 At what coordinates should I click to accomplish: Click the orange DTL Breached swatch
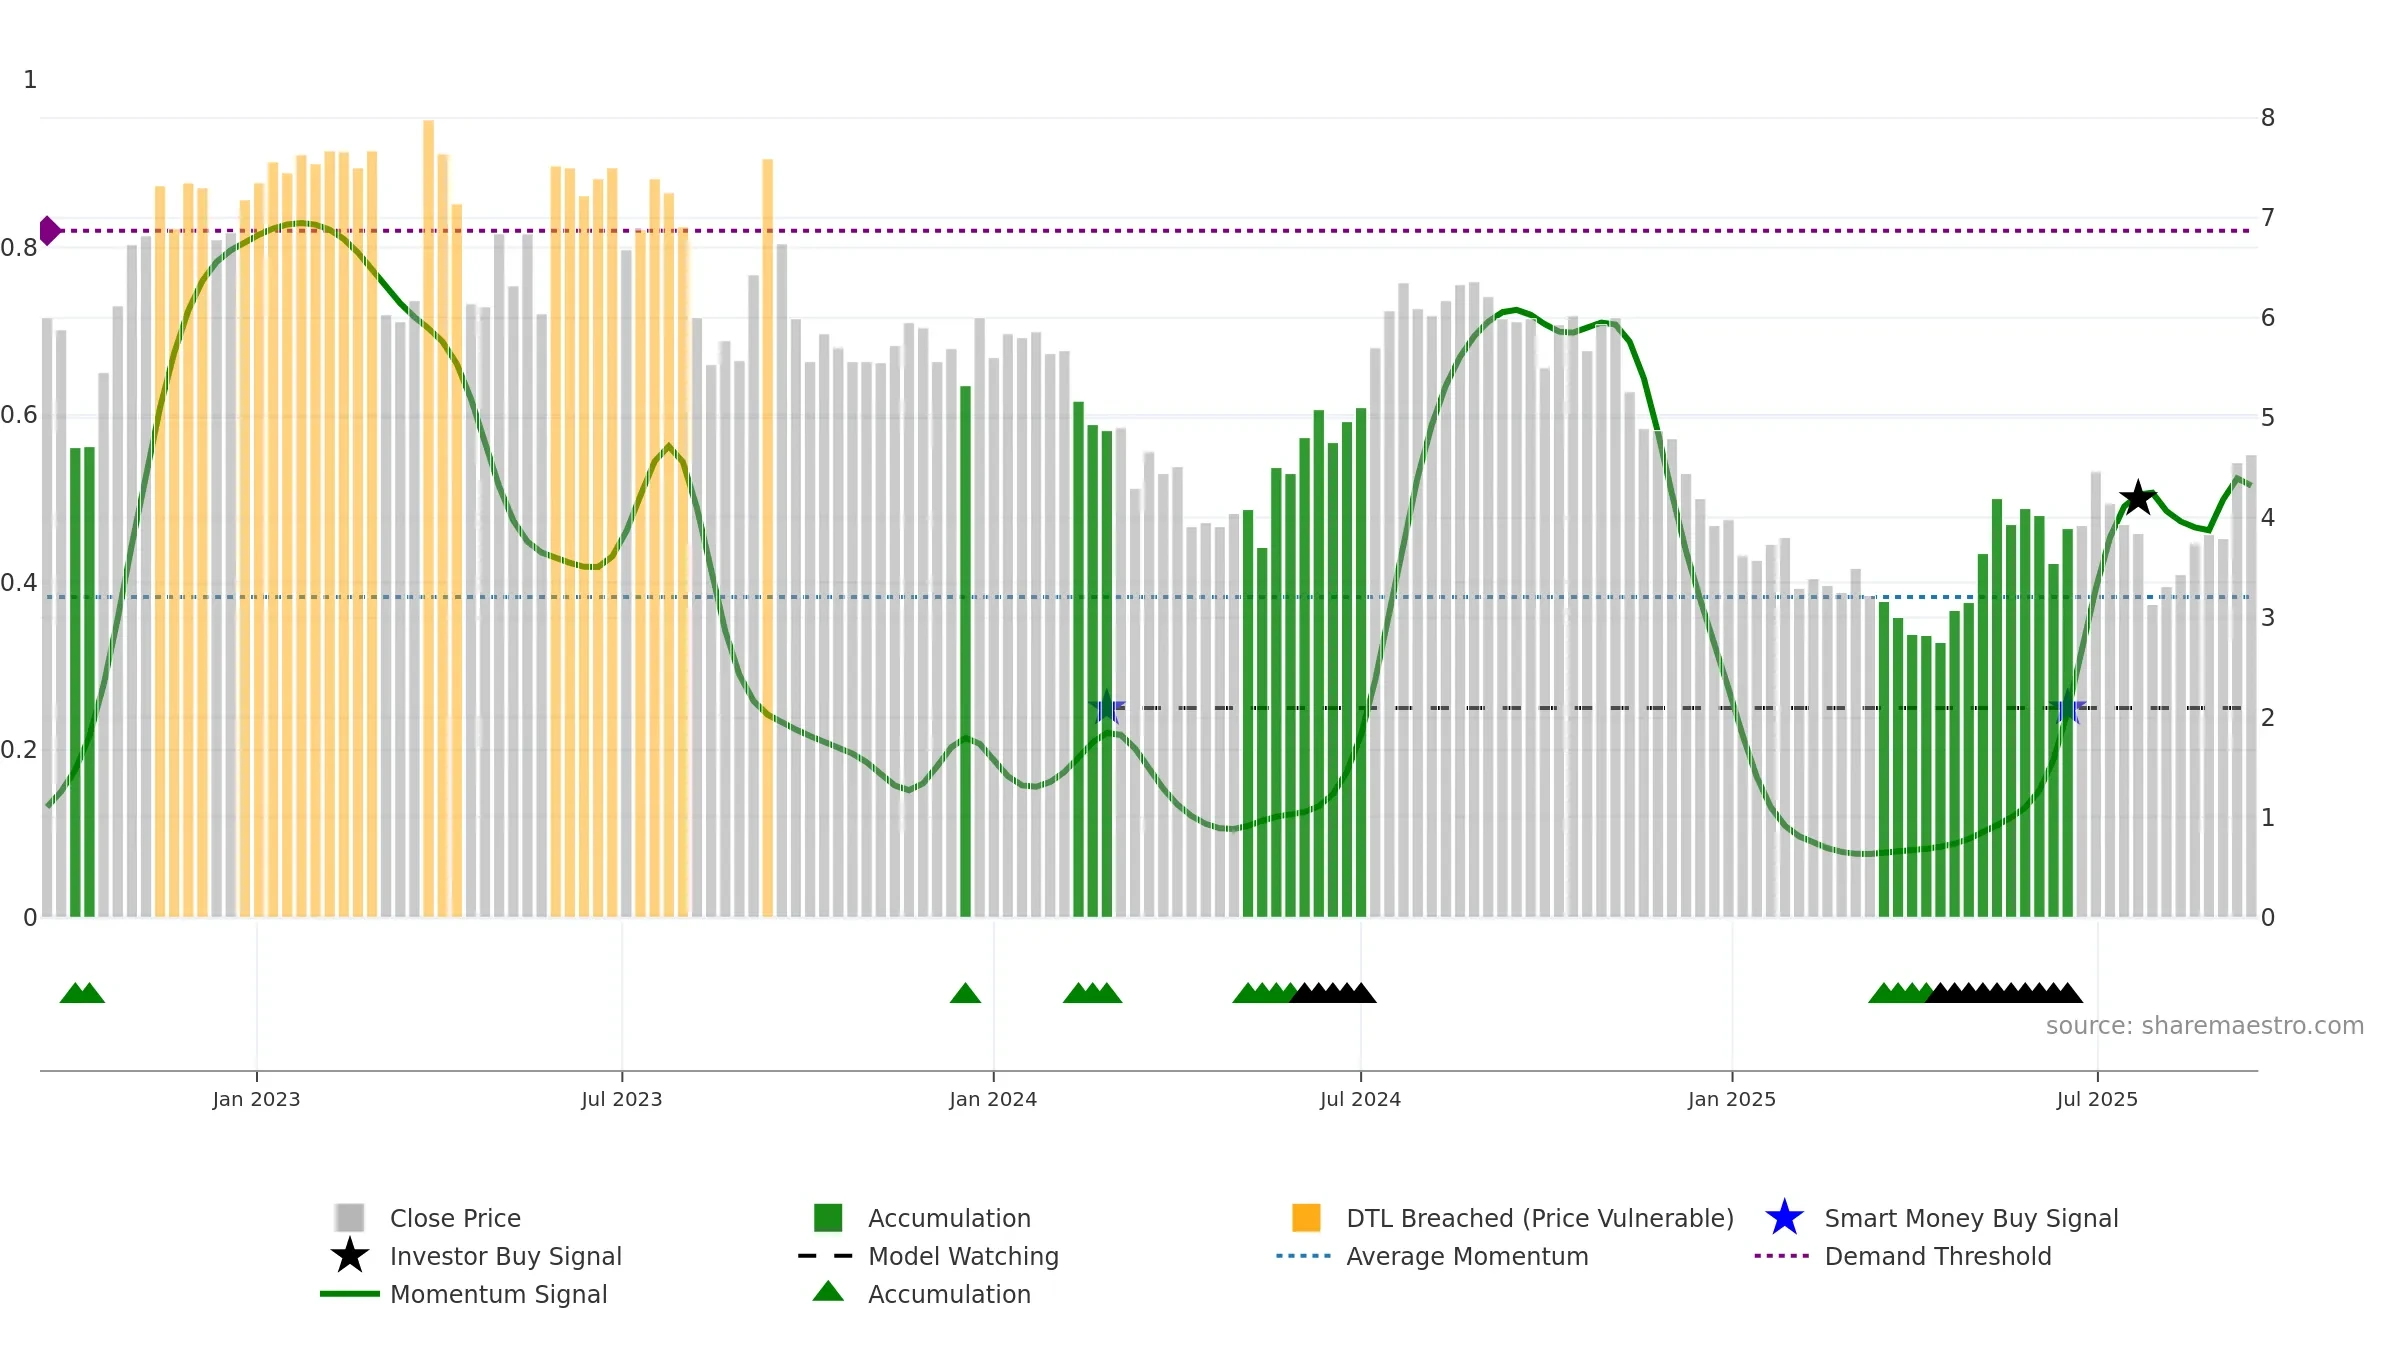pyautogui.click(x=1306, y=1218)
